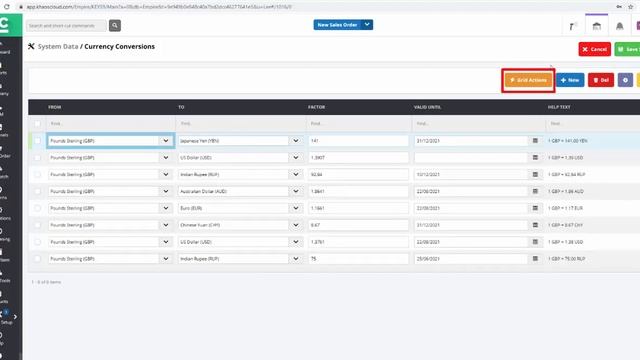Expand New Sales Order dropdown arrow

coord(367,24)
